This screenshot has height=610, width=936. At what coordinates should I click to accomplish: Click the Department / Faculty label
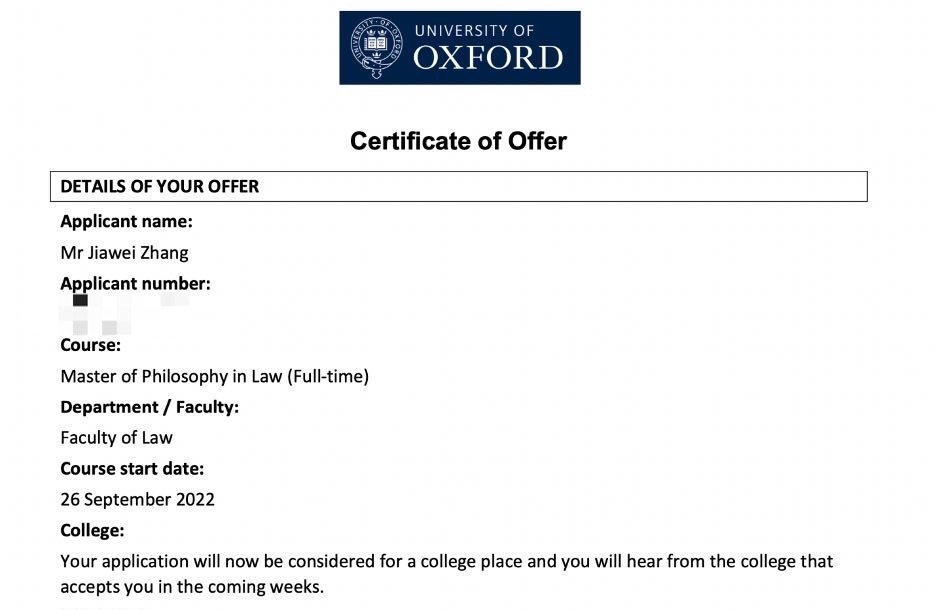150,407
